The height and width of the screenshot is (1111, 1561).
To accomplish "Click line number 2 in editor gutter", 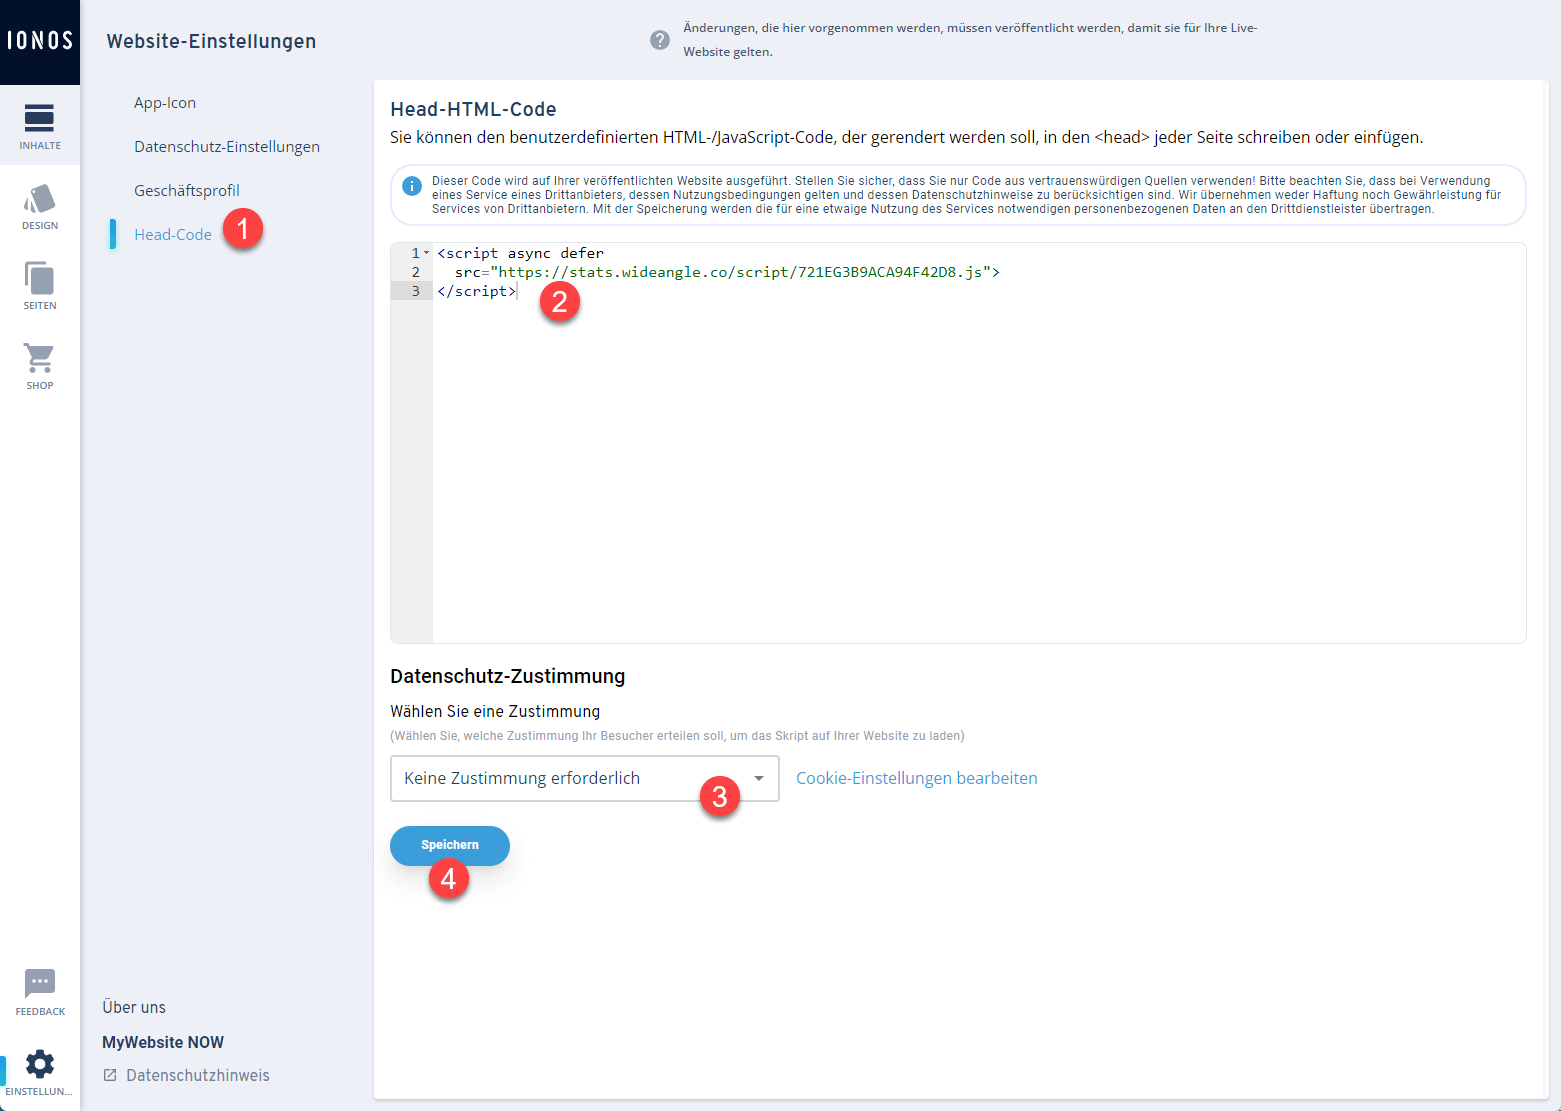I will tap(416, 272).
